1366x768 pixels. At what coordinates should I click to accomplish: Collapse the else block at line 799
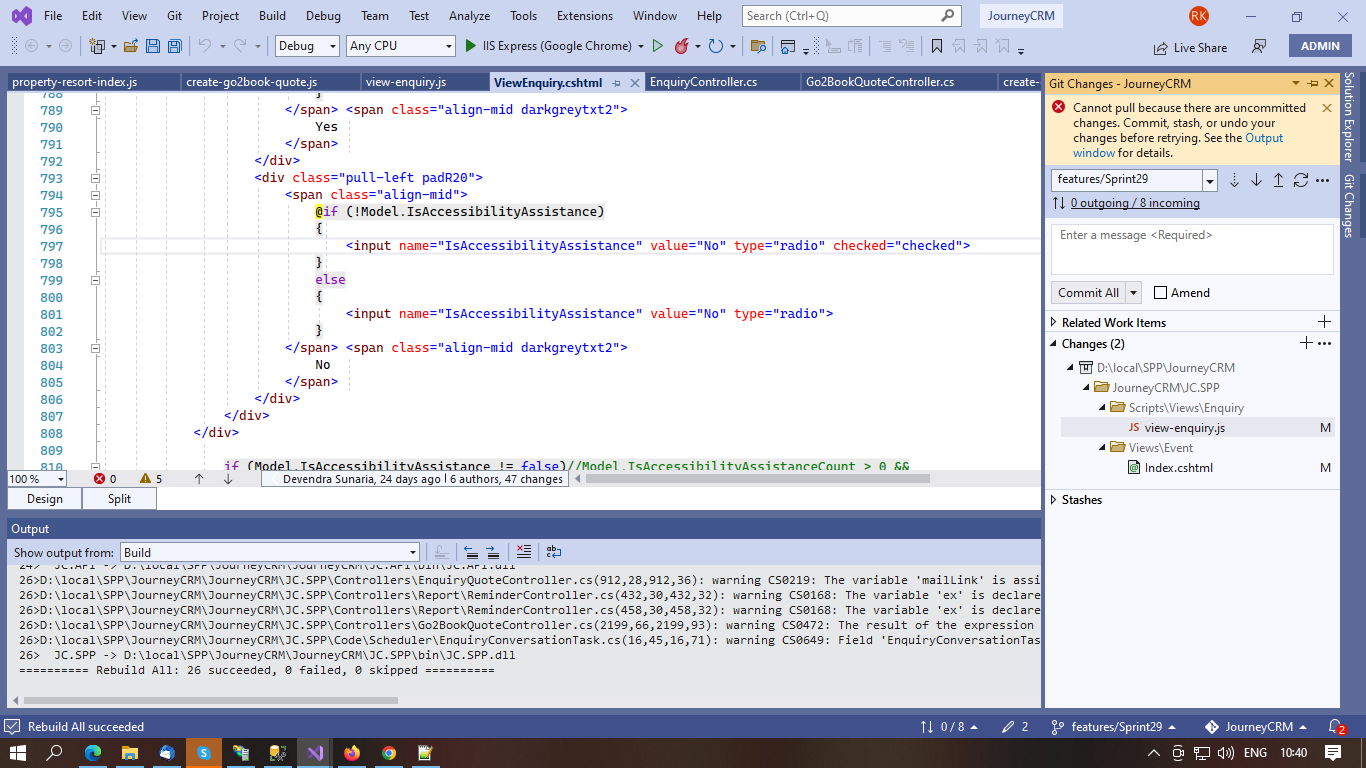[96, 280]
